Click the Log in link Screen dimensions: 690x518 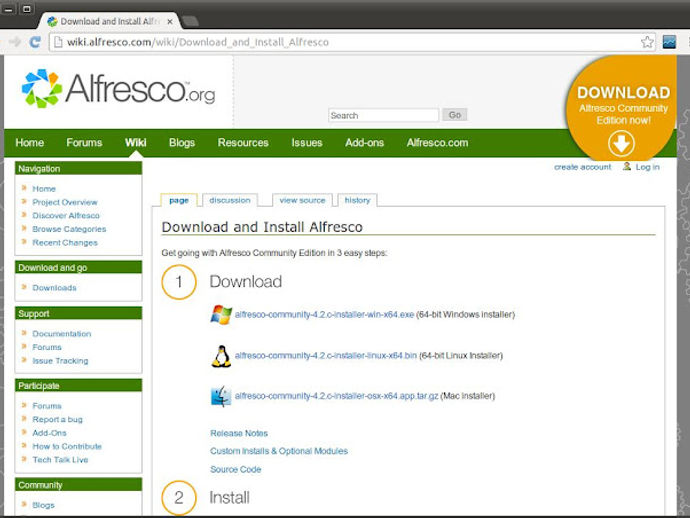point(647,167)
